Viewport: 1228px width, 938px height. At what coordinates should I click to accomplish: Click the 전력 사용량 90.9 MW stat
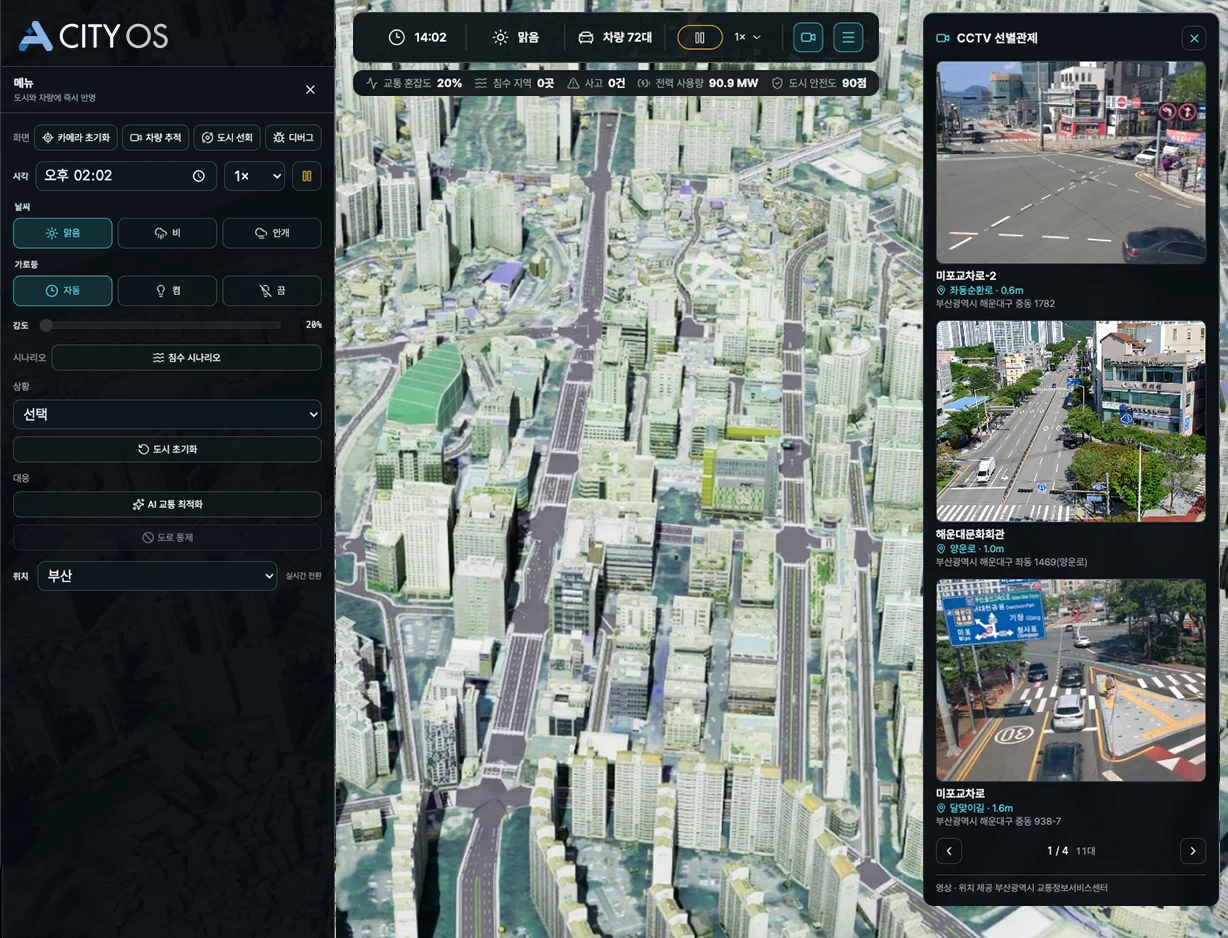tap(698, 83)
